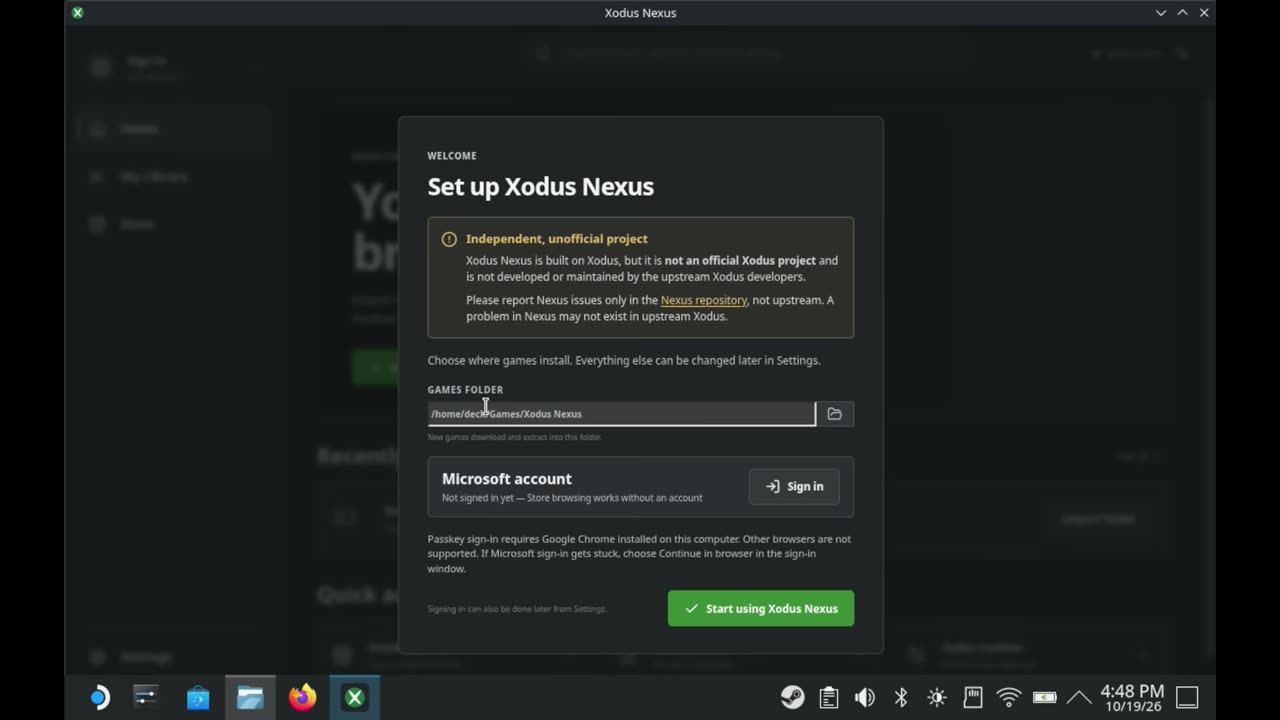This screenshot has width=1280, height=720.
Task: Select the Xodus Nexus taskbar entry
Action: pos(354,697)
